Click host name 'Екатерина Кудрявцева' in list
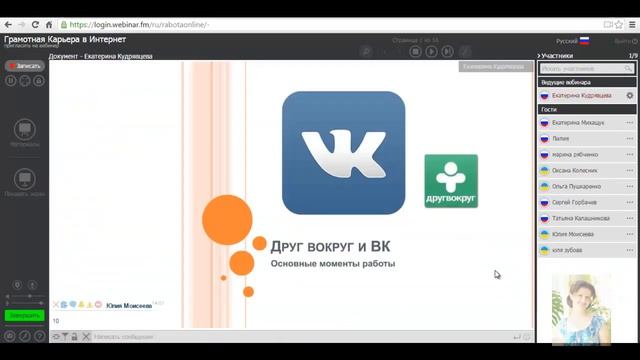Screen dimensions: 640x360 point(582,96)
